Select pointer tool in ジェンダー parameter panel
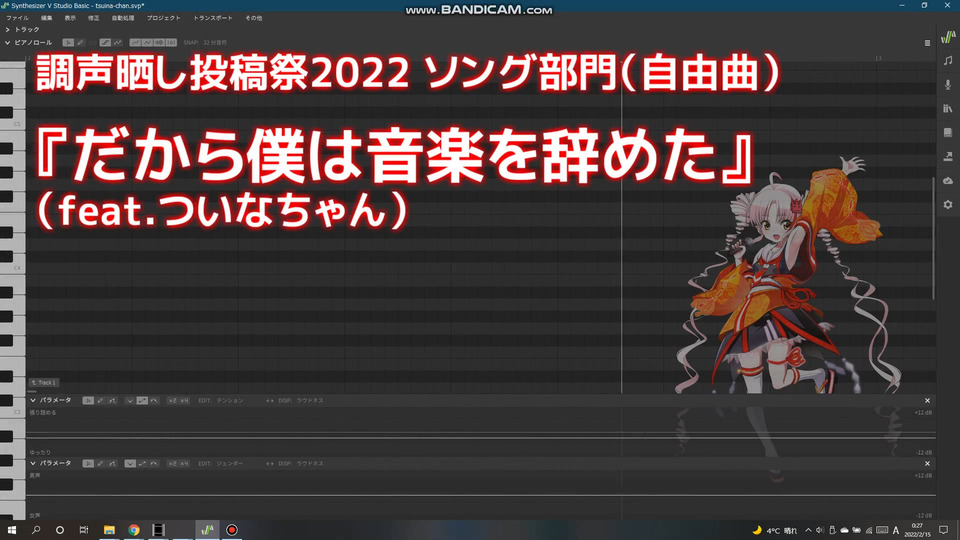This screenshot has height=540, width=960. [x=88, y=463]
